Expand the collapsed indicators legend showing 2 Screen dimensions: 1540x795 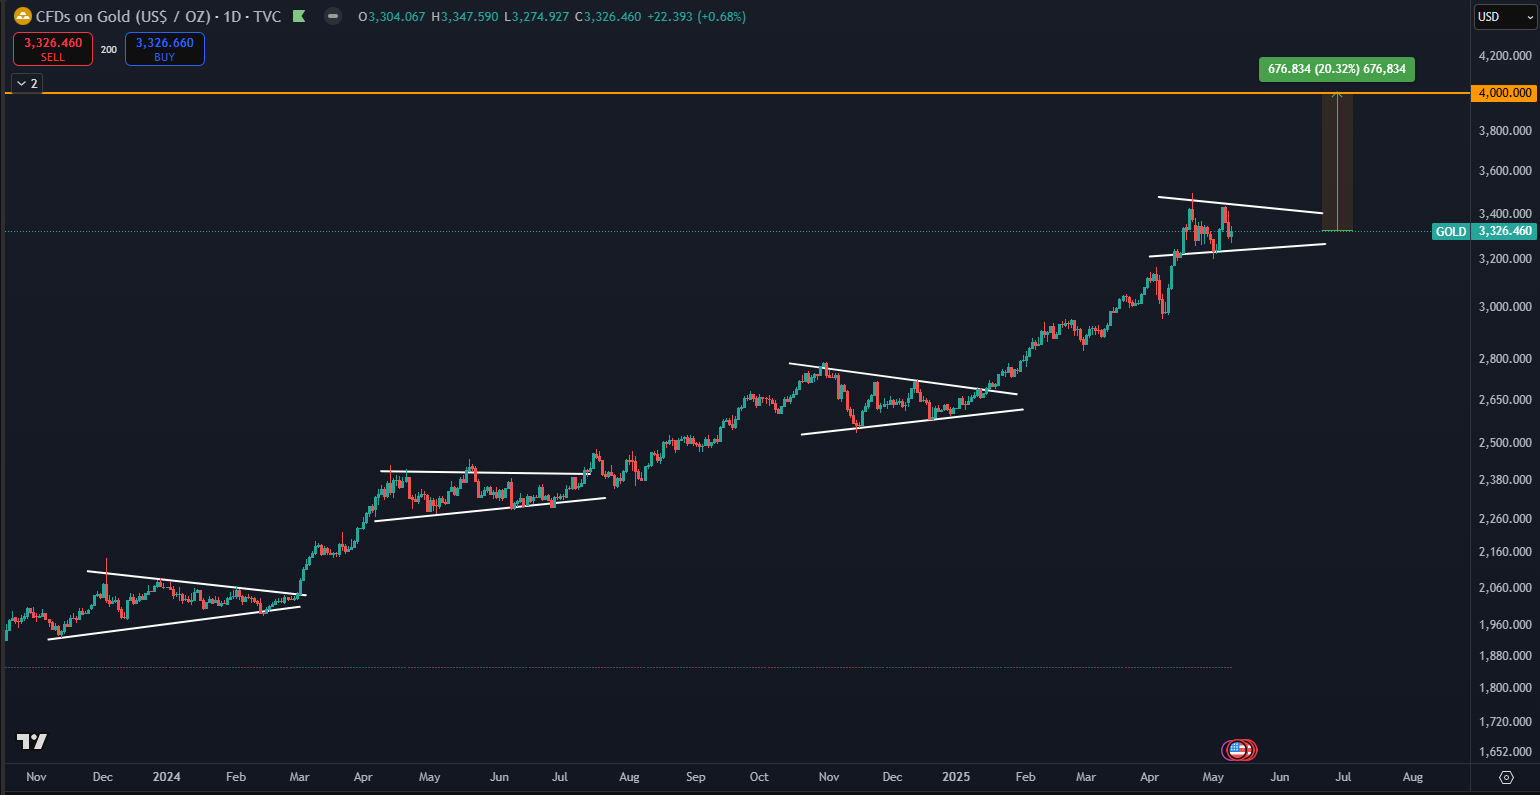click(27, 83)
